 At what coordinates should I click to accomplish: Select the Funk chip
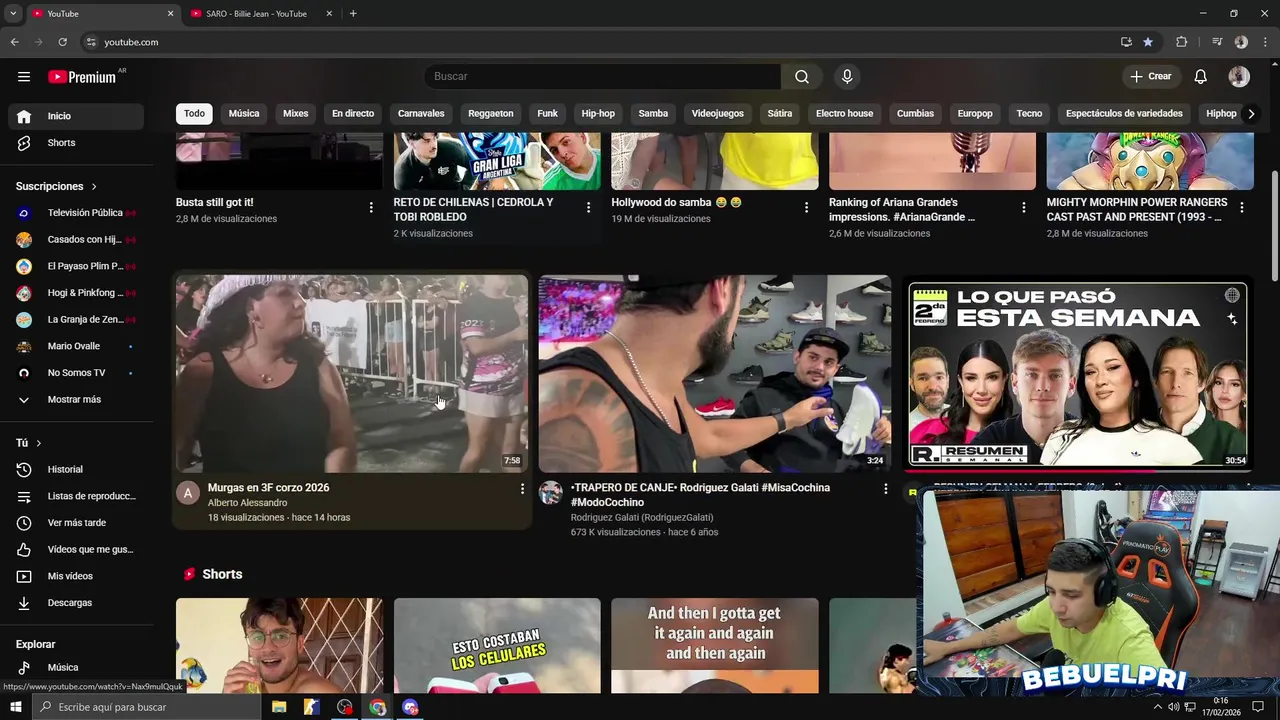[548, 114]
